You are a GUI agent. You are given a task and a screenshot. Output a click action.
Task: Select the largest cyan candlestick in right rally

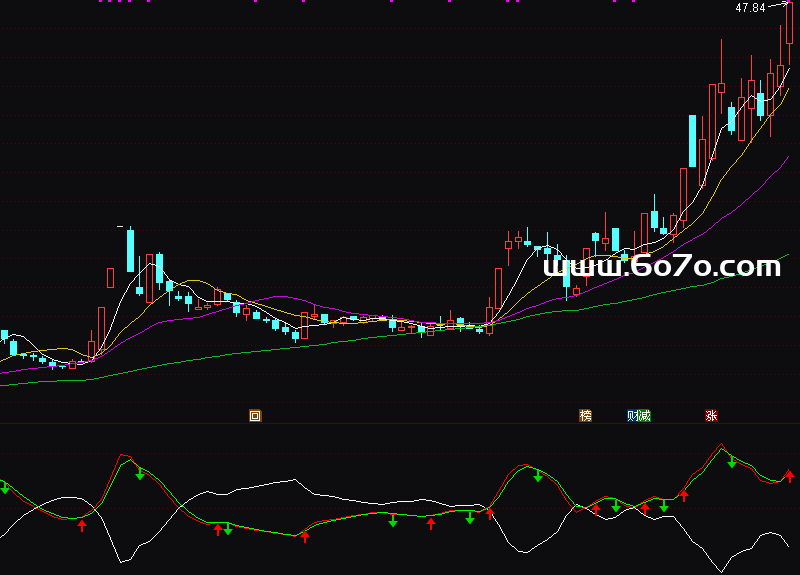(692, 141)
